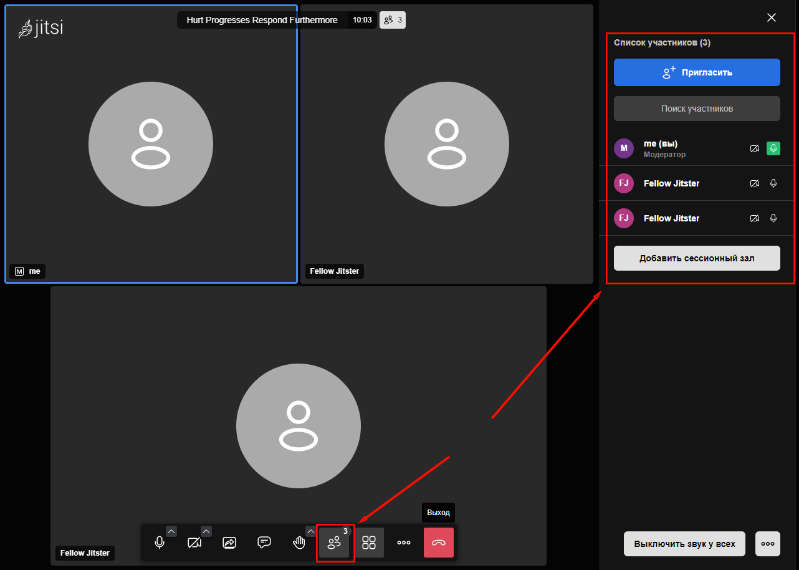The height and width of the screenshot is (570, 799).
Task: Click the green microphone icon for me
Action: tap(773, 148)
